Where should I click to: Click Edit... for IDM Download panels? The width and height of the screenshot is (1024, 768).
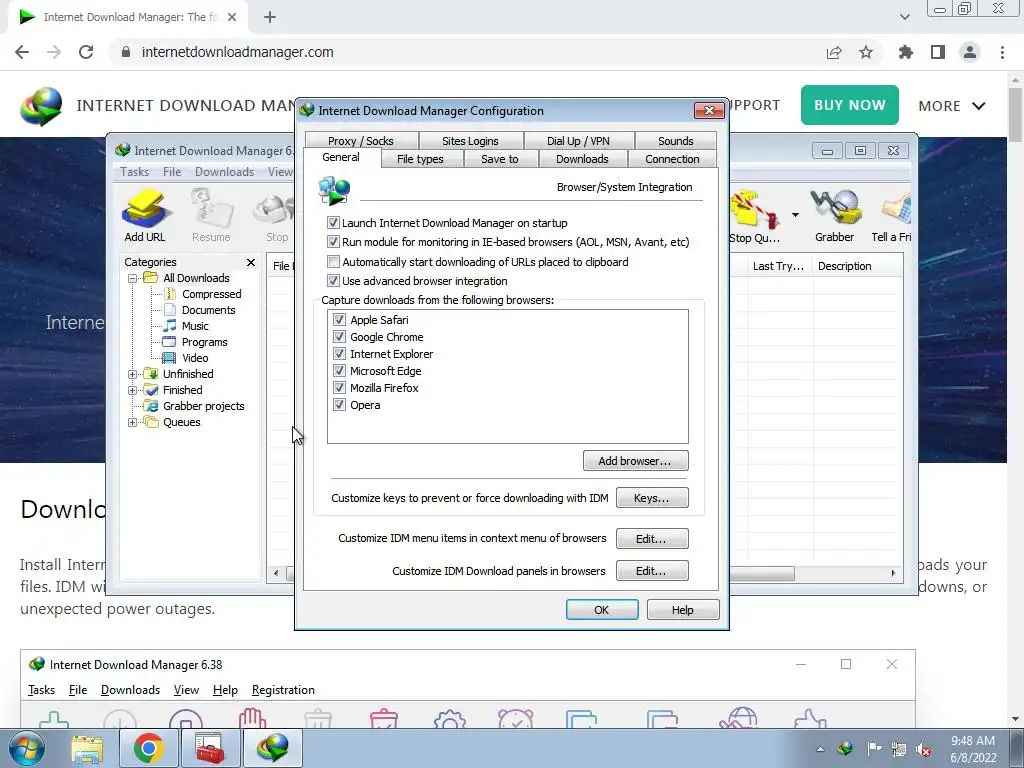pyautogui.click(x=652, y=571)
